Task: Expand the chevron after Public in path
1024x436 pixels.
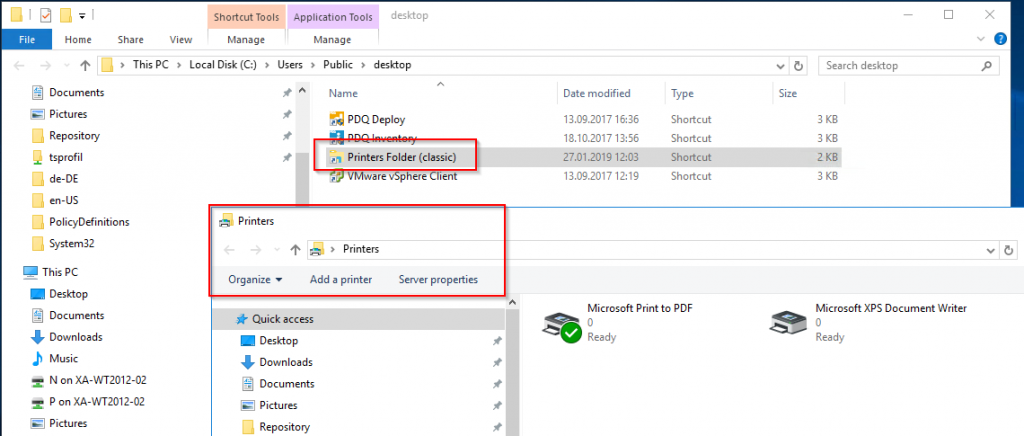Action: click(364, 65)
